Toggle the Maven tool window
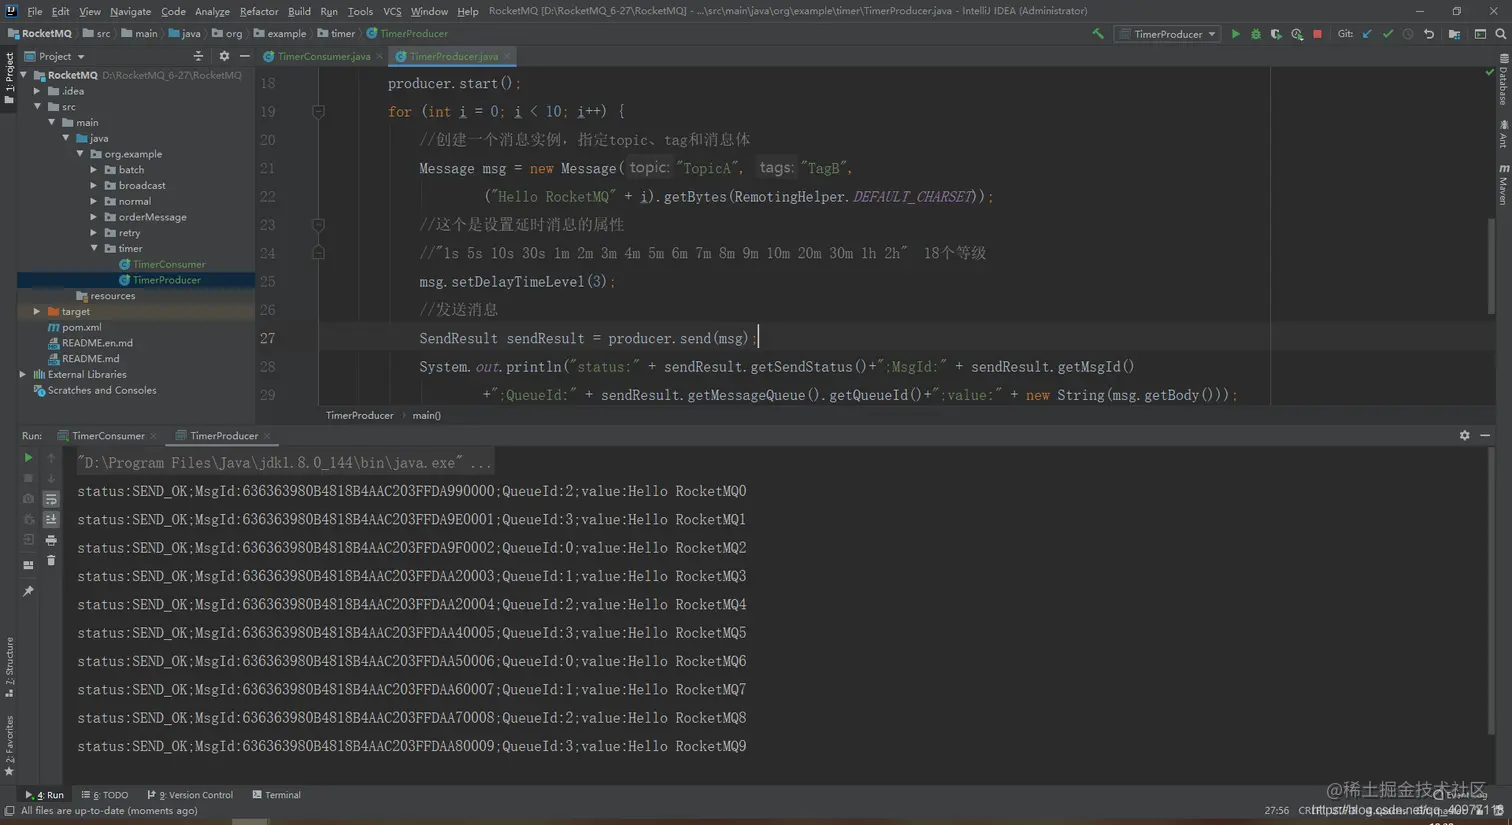The width and height of the screenshot is (1512, 825). 1503,186
